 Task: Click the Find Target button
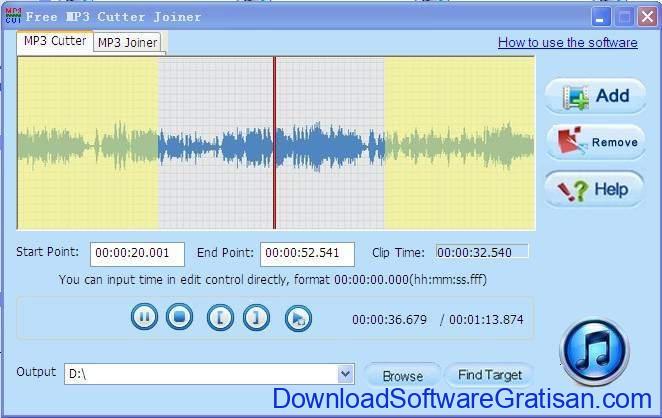click(490, 375)
